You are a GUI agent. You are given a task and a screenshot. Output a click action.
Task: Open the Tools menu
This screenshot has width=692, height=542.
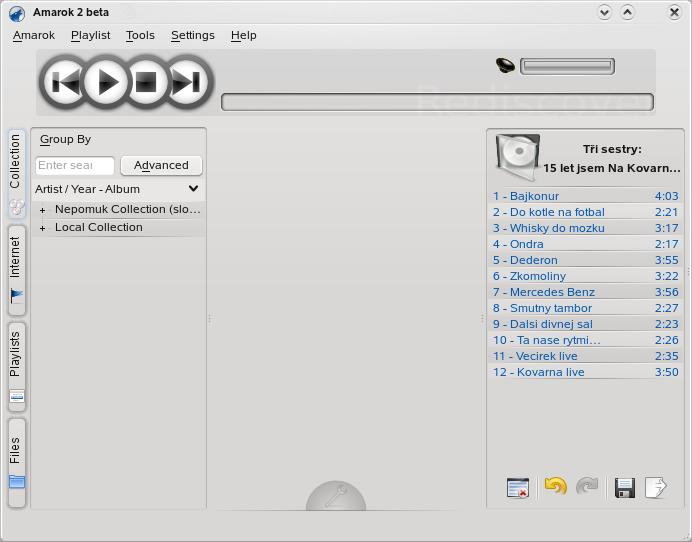click(140, 35)
